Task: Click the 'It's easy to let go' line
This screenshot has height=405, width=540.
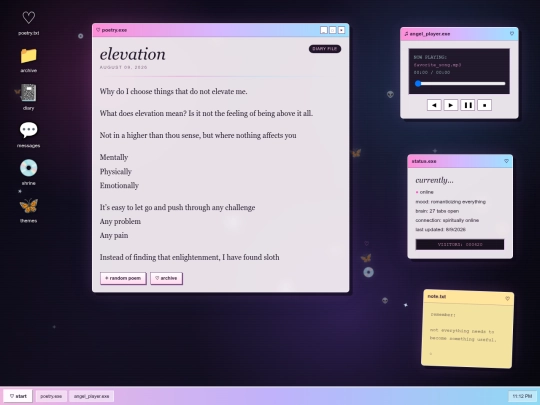Action: pyautogui.click(x=177, y=207)
